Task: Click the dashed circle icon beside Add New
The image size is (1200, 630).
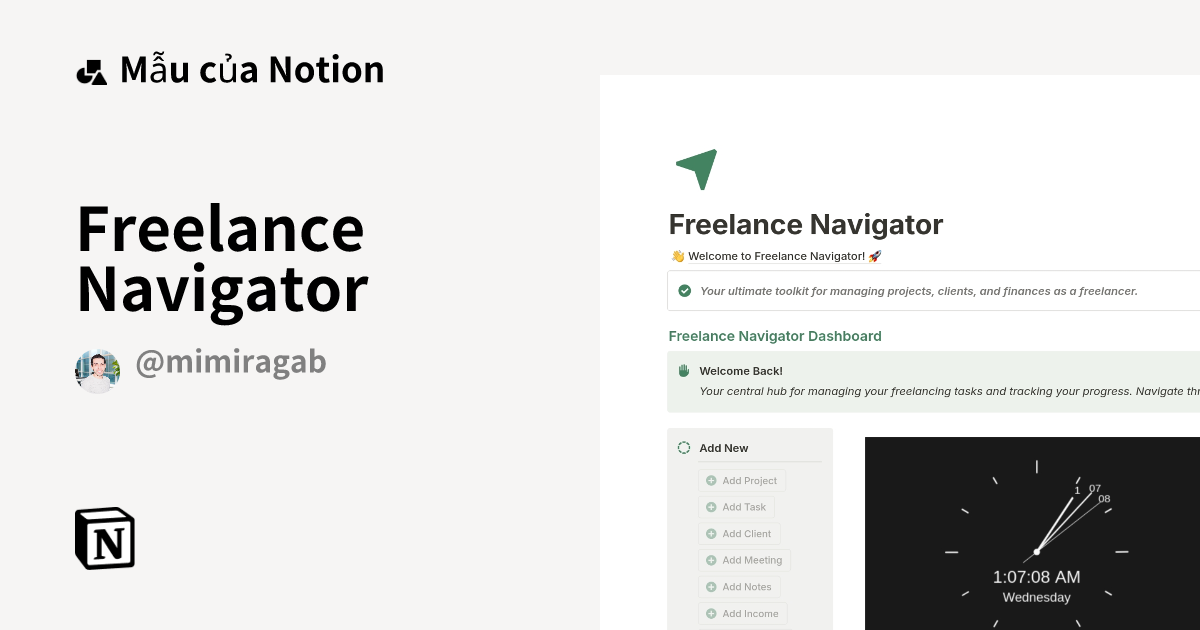Action: [x=684, y=447]
